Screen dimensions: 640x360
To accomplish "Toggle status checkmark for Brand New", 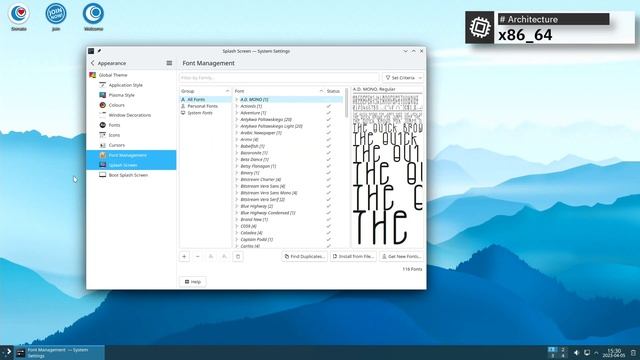I will (x=329, y=220).
